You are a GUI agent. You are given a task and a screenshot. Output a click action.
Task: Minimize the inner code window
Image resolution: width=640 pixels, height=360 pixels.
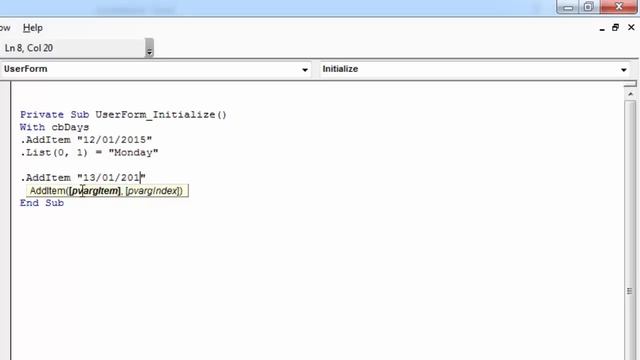(602, 28)
